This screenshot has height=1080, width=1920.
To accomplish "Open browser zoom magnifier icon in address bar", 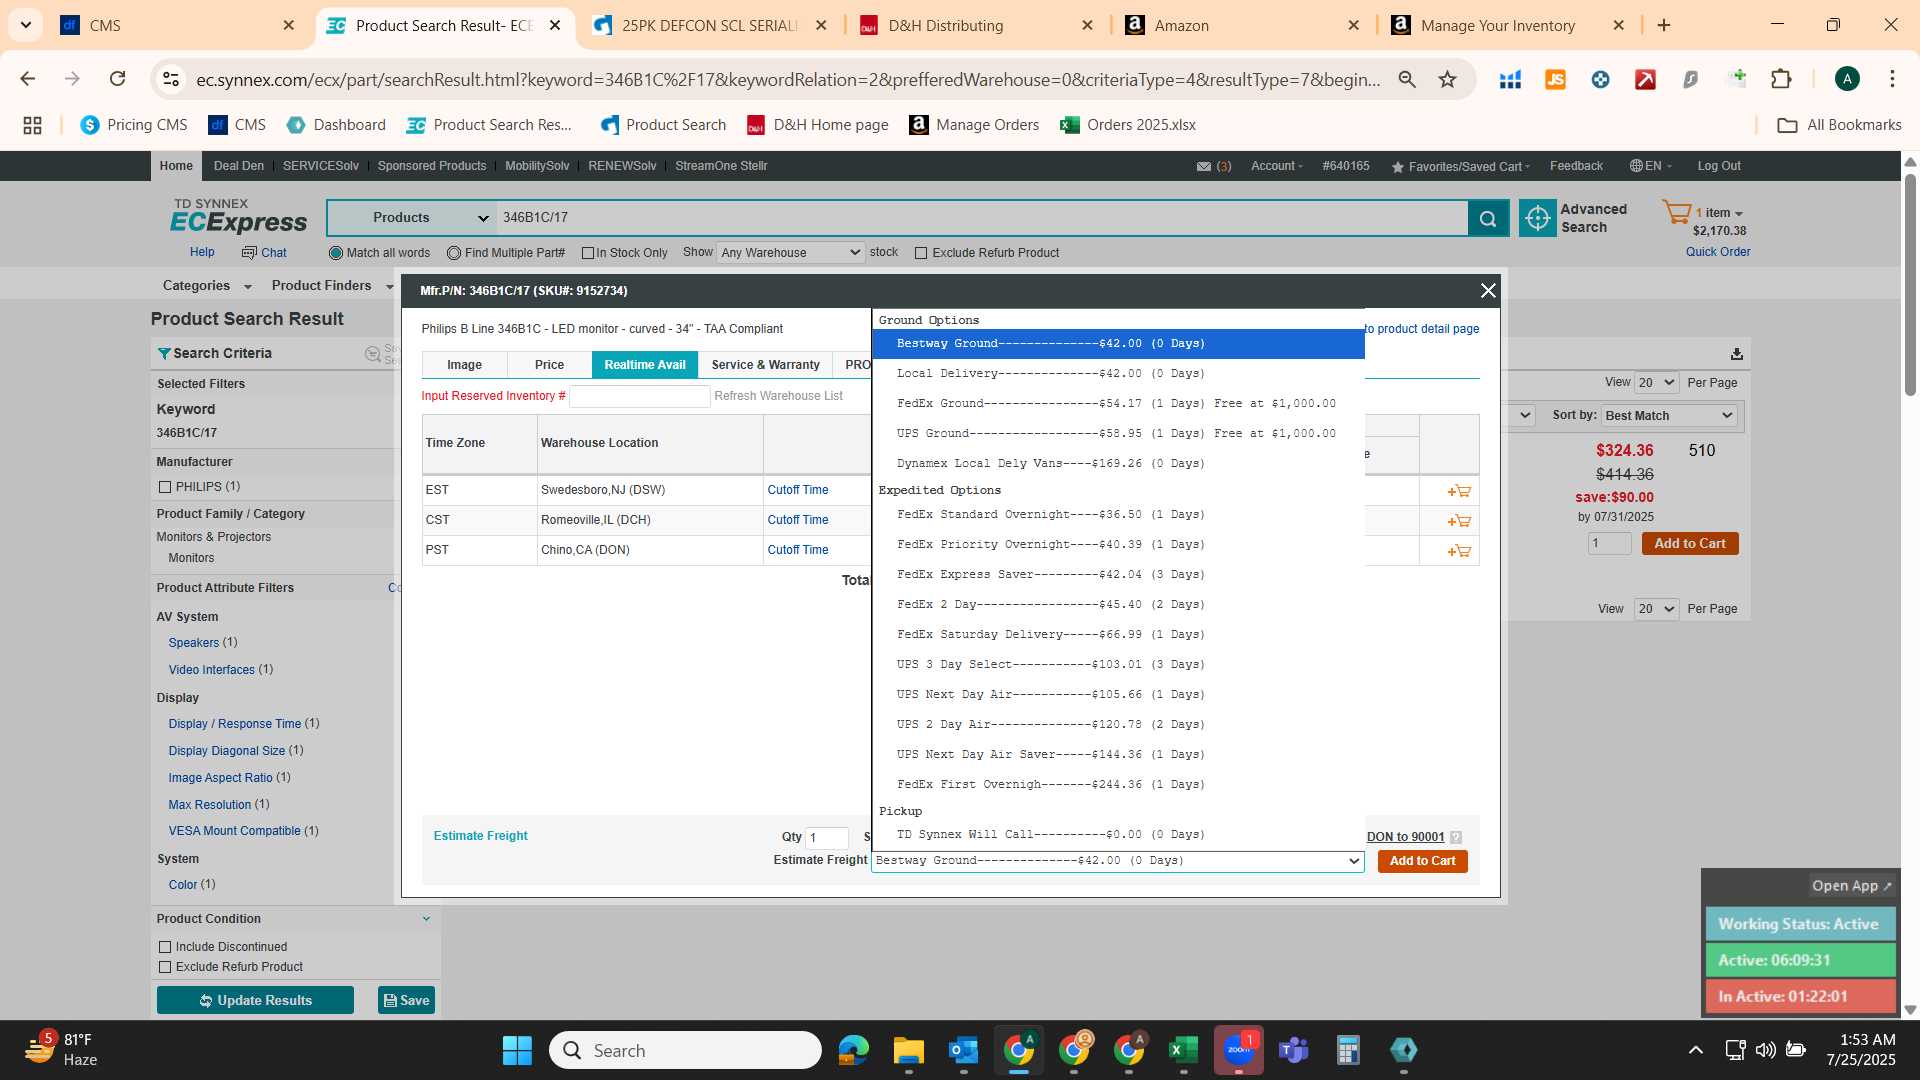I will pyautogui.click(x=1407, y=79).
